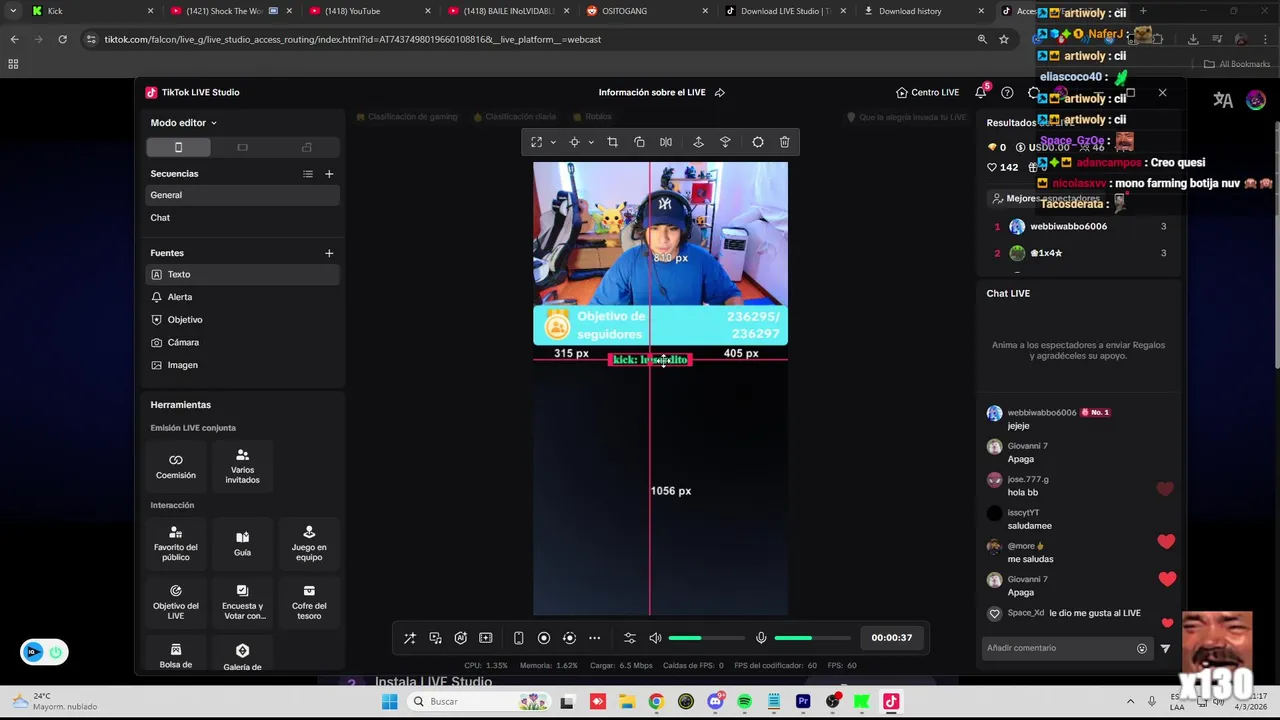This screenshot has width=1280, height=720.
Task: Open the AI tools hexagon icon
Action: [x=460, y=638]
